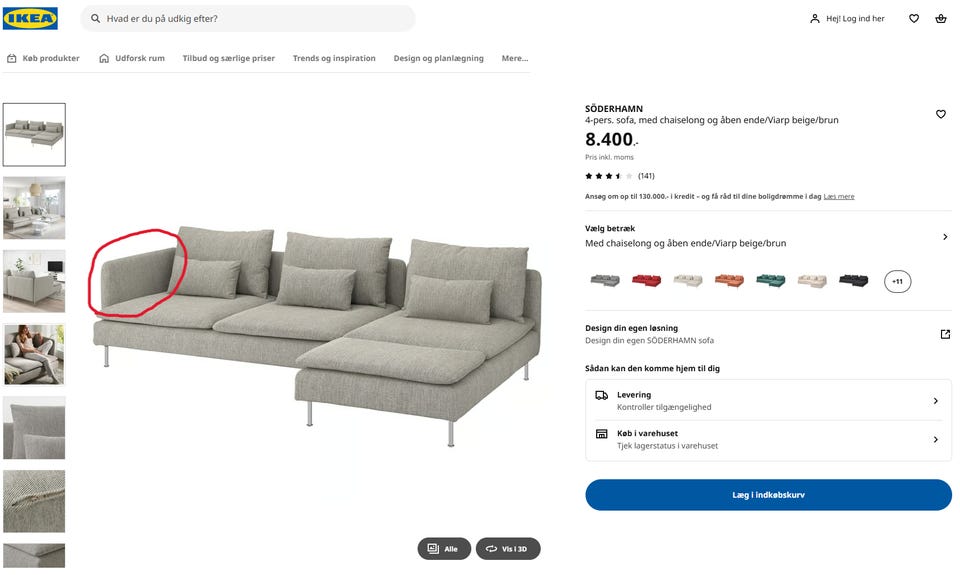This screenshot has height=575, width=960.
Task: Open the wishlist heart icon in header
Action: (913, 18)
